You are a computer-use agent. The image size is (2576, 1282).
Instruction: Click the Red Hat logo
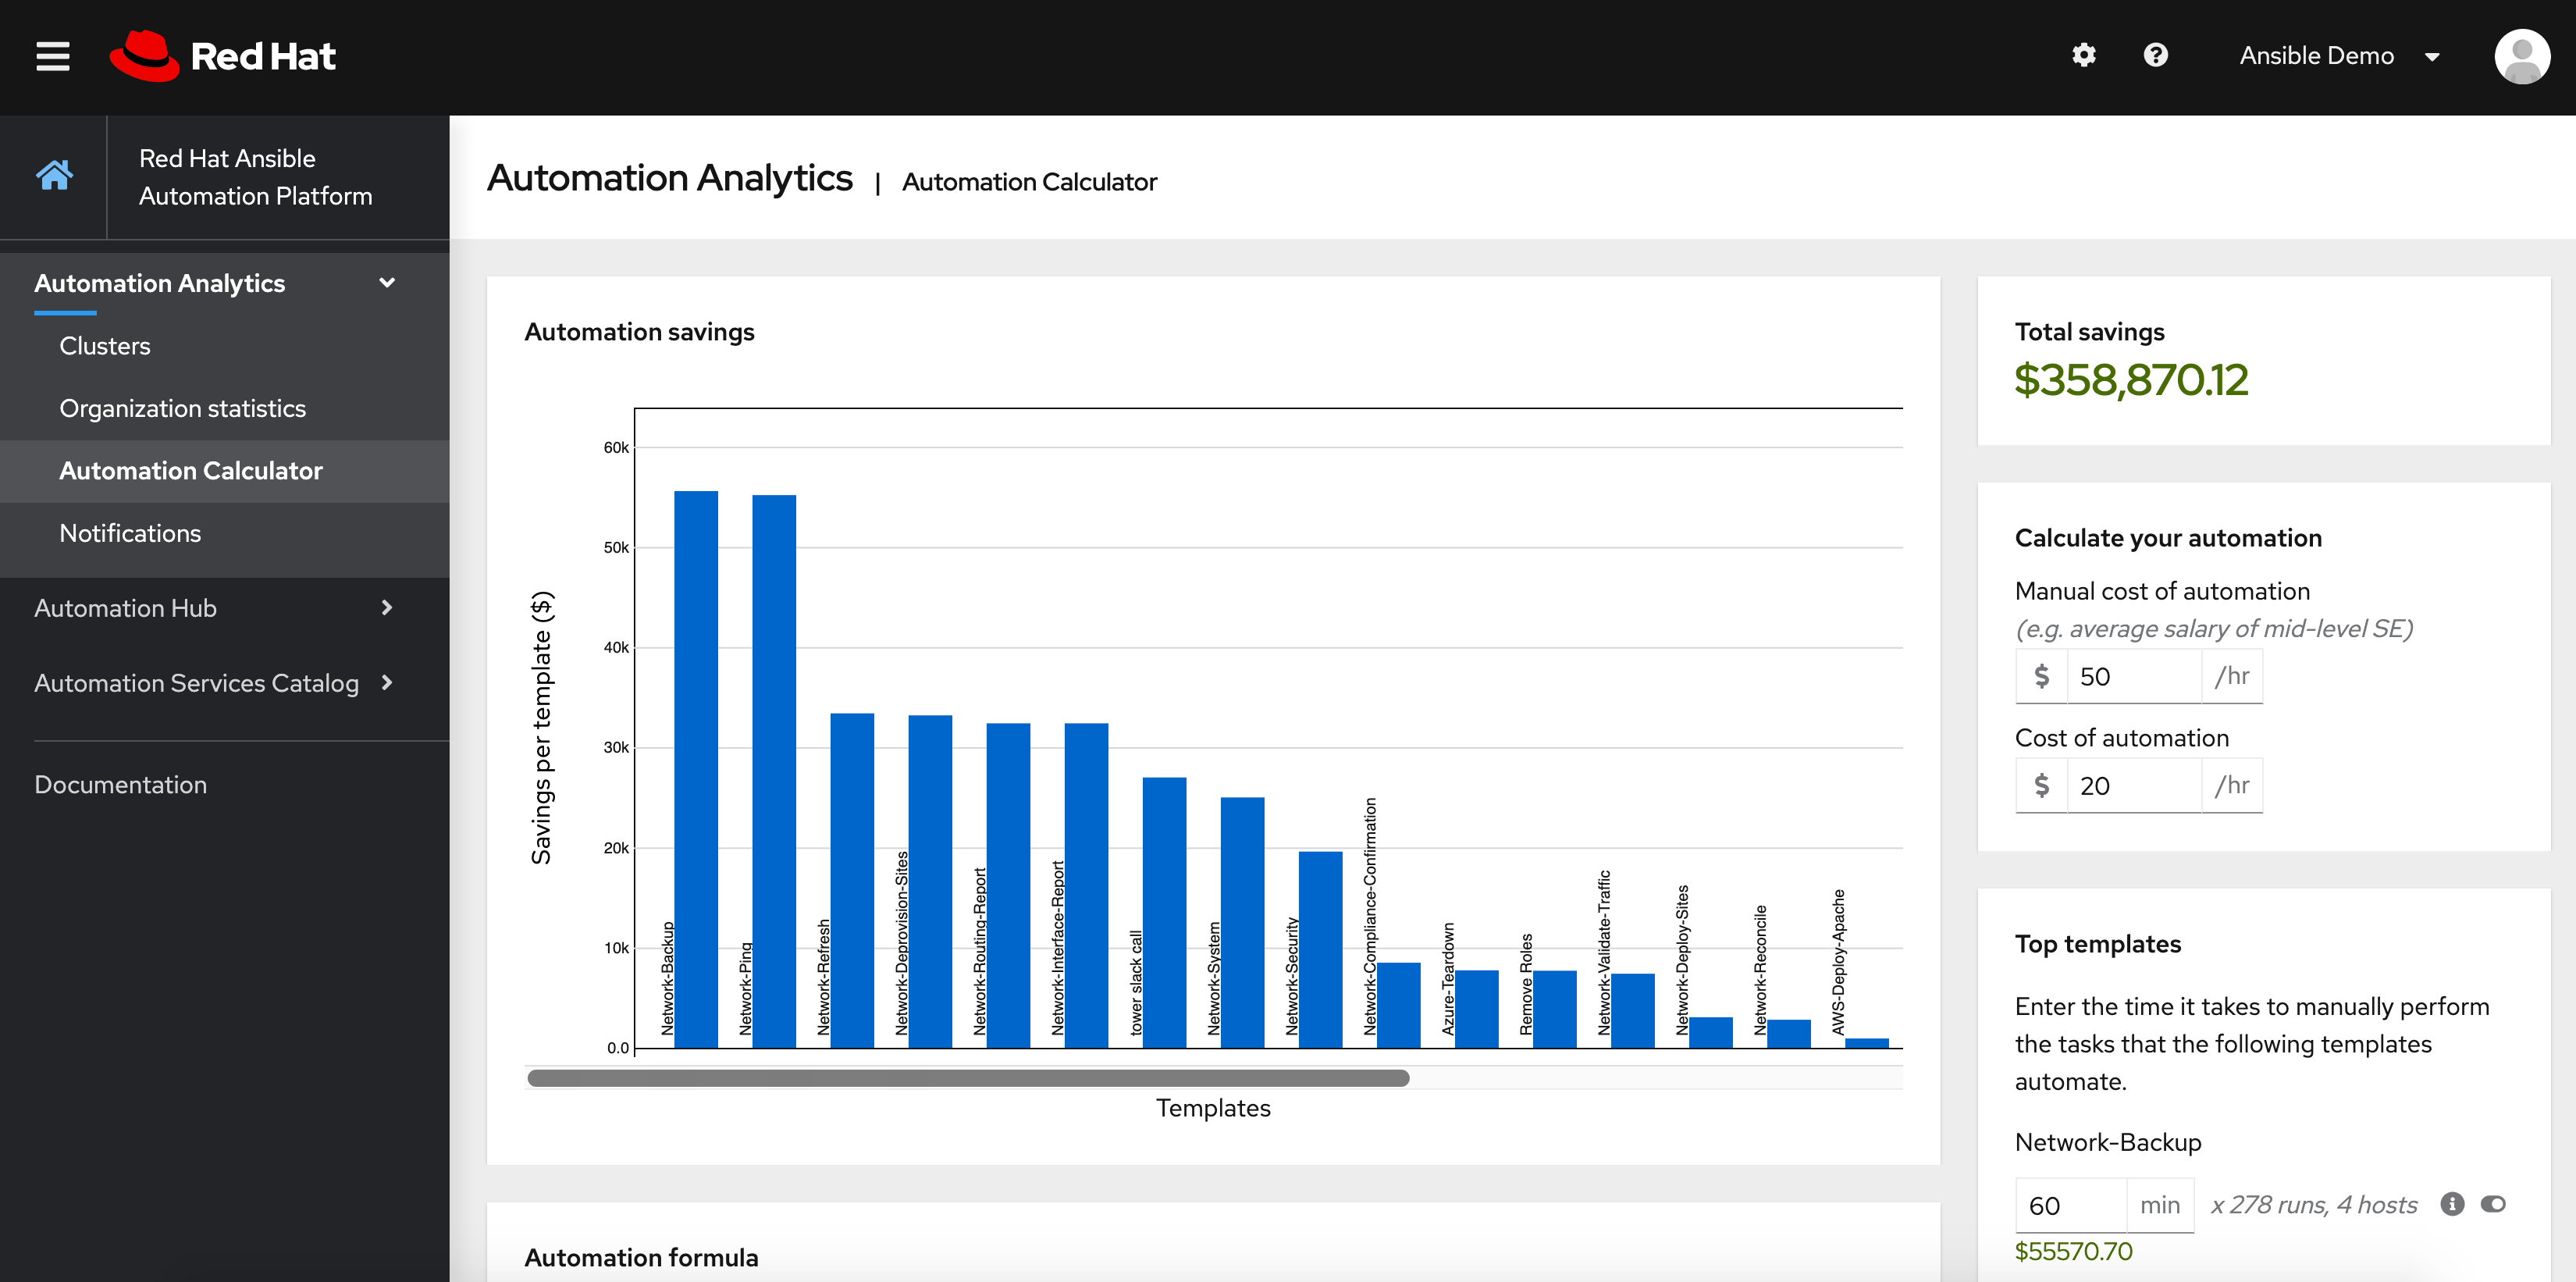tap(222, 55)
